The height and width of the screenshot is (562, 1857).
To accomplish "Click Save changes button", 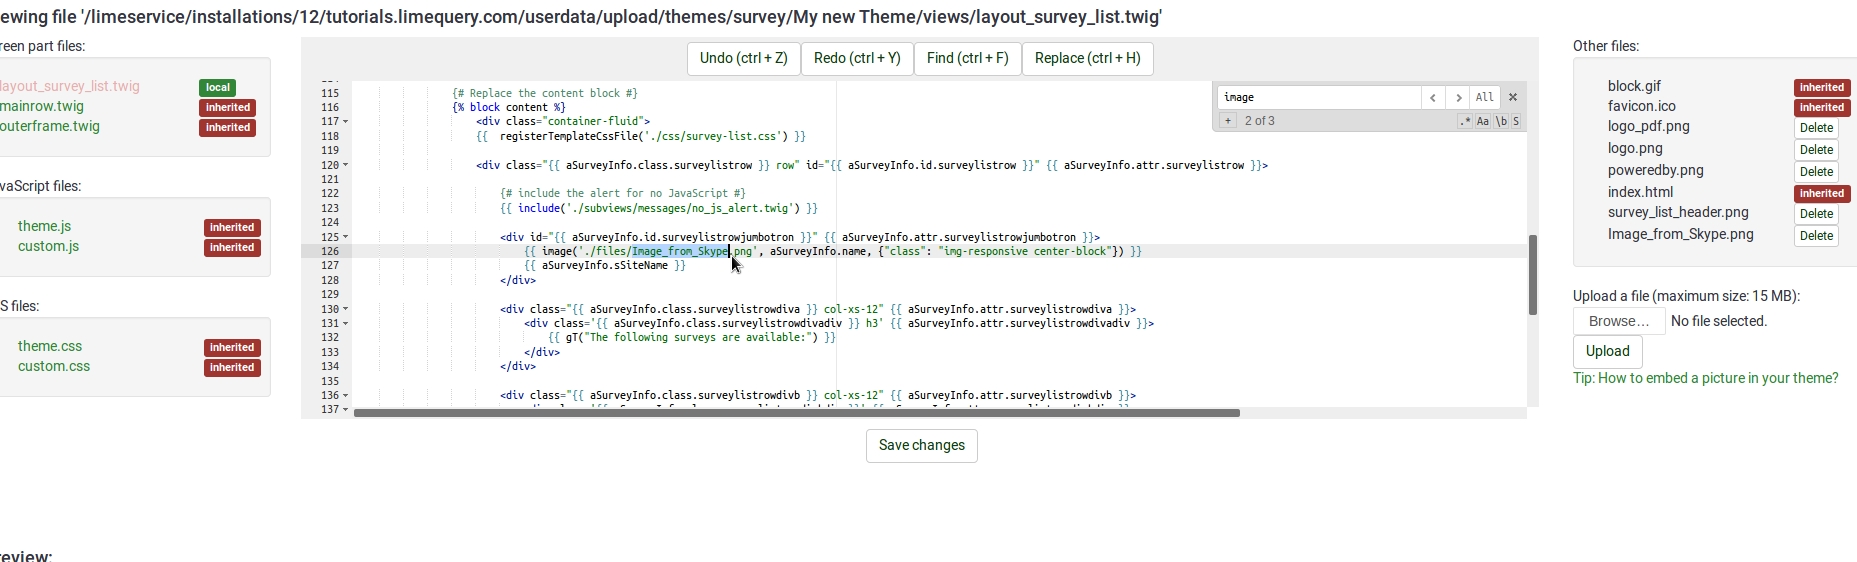I will 921,445.
